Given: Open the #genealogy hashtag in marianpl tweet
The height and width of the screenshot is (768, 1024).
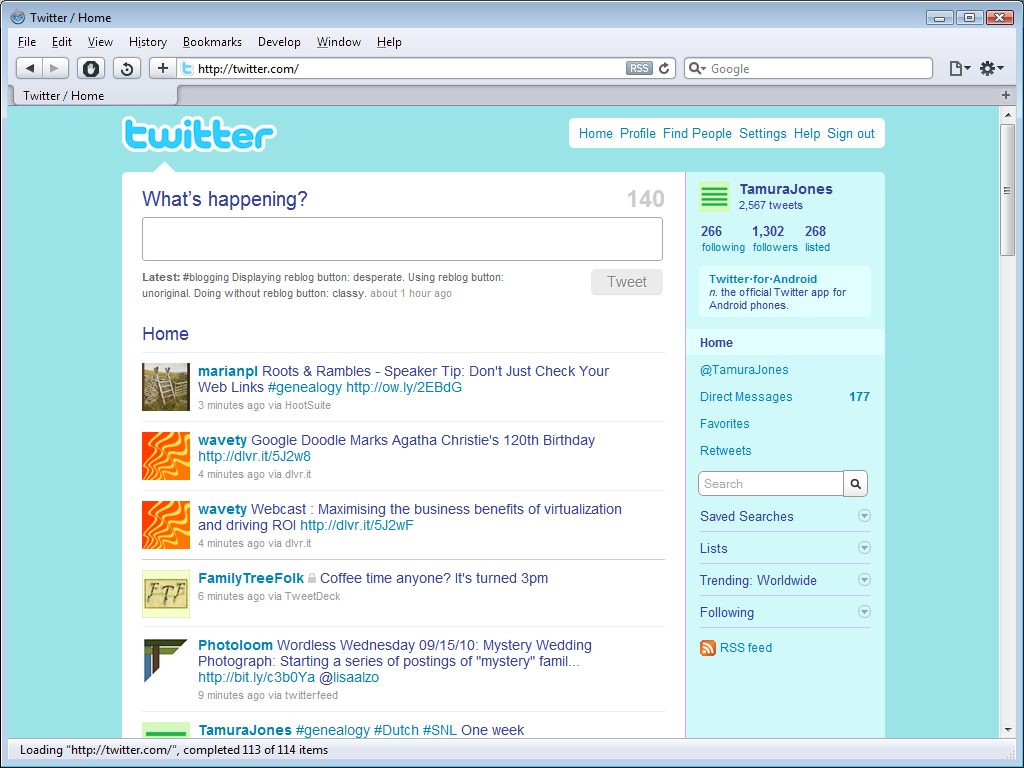Looking at the screenshot, I should 304,387.
